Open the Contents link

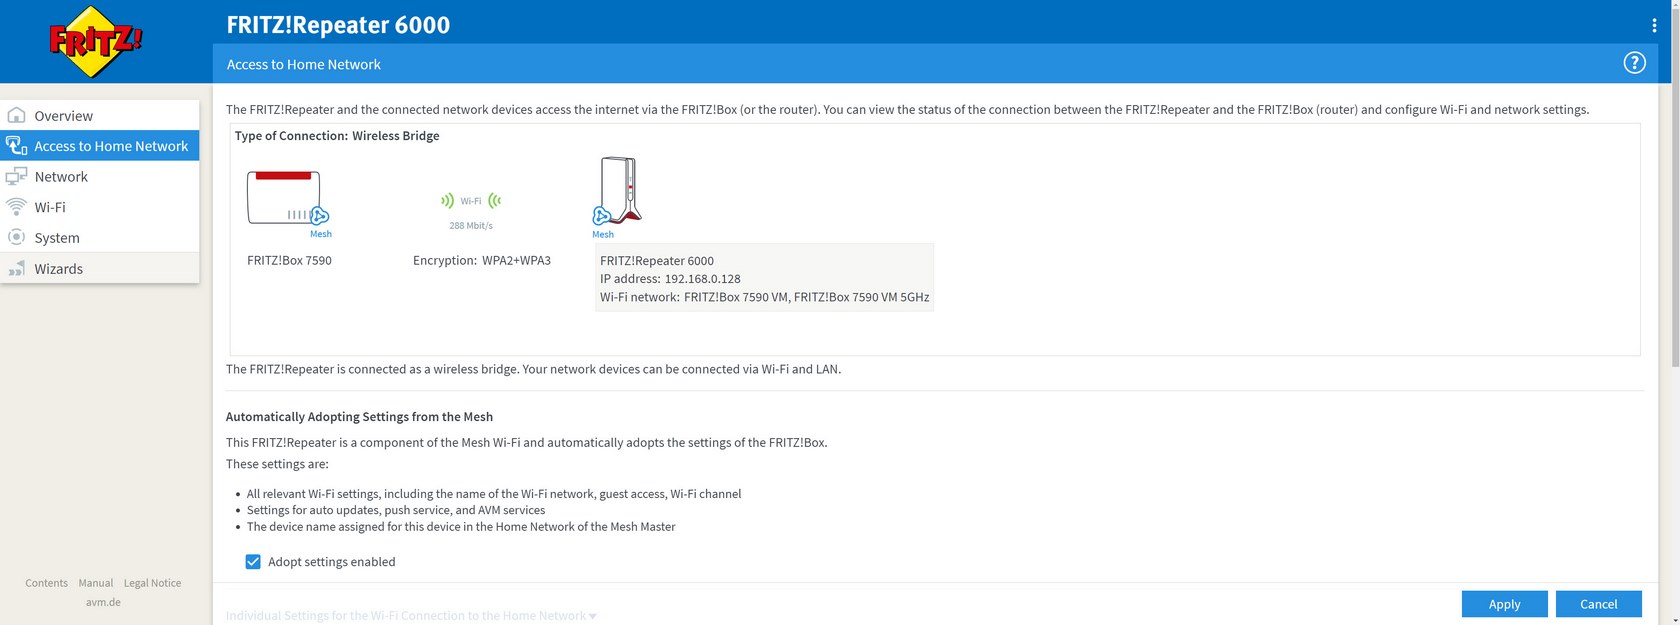pos(46,583)
